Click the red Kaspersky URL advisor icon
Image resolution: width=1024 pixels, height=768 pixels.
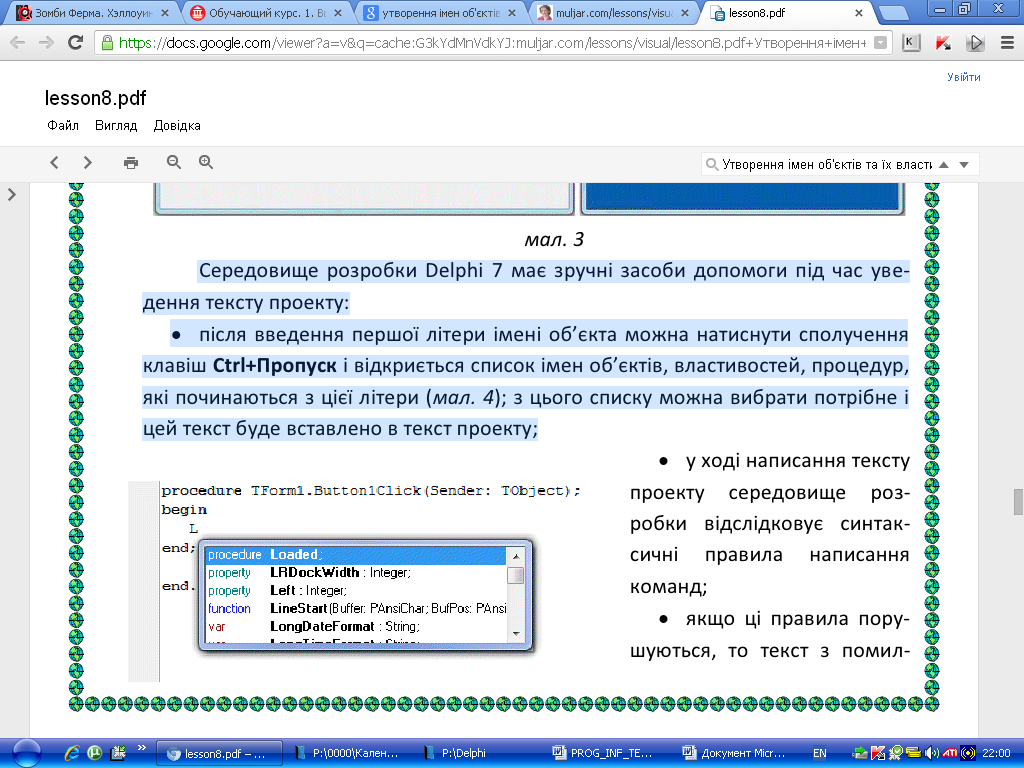943,43
